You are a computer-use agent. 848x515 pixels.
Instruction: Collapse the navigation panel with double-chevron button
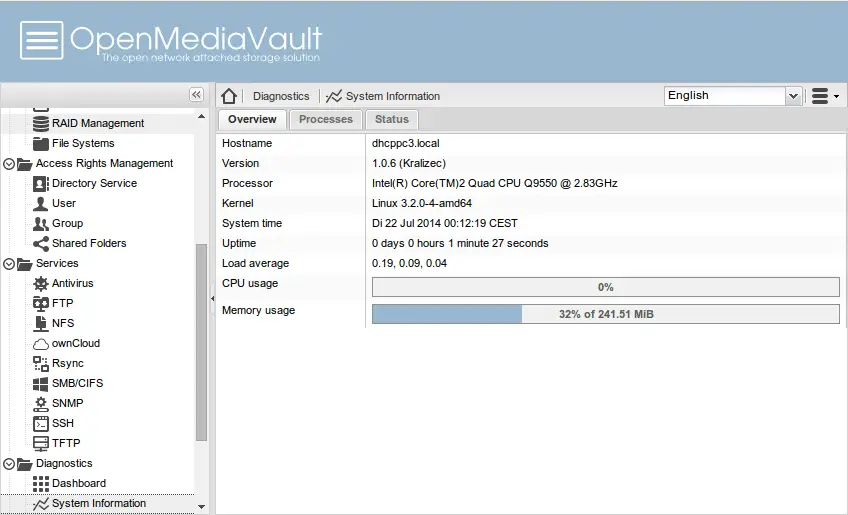(x=196, y=95)
